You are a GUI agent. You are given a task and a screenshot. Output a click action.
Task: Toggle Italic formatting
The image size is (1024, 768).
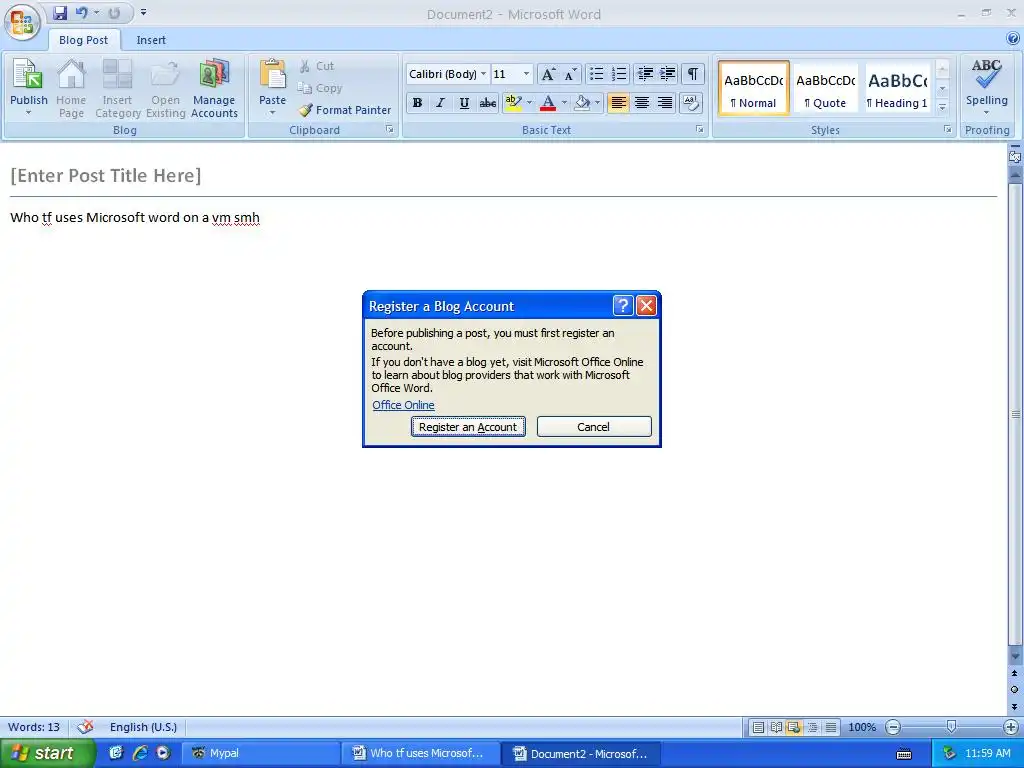tap(441, 103)
